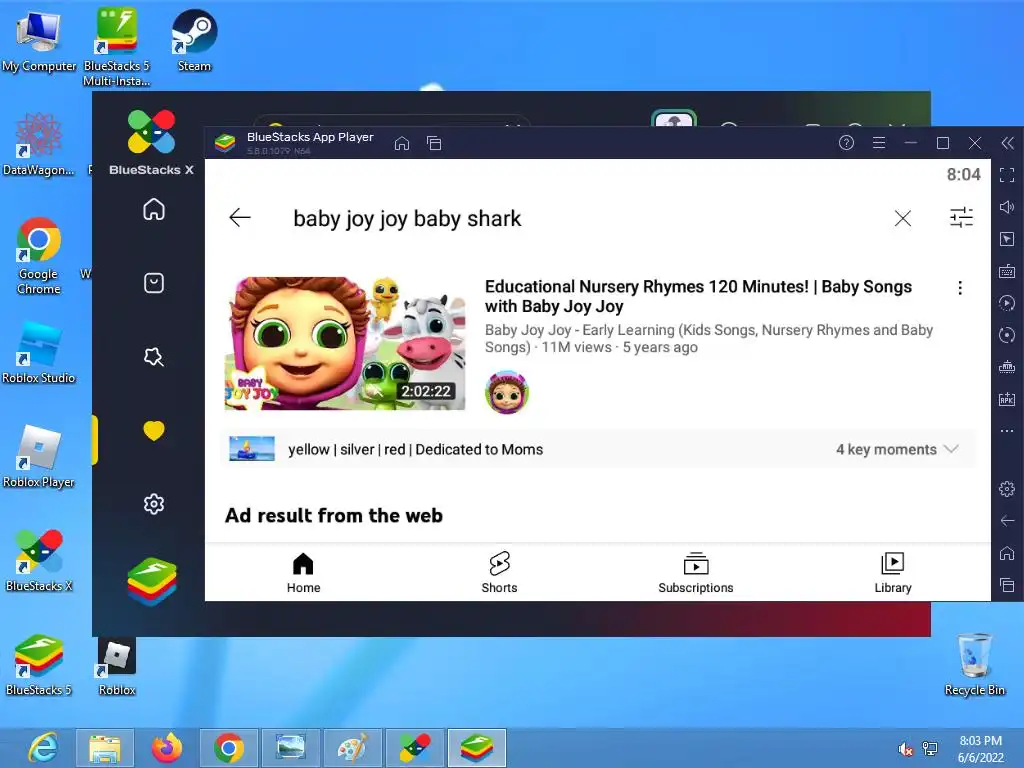The width and height of the screenshot is (1024, 768).
Task: Click the Baby Joy Joy video thumbnail
Action: [x=345, y=344]
